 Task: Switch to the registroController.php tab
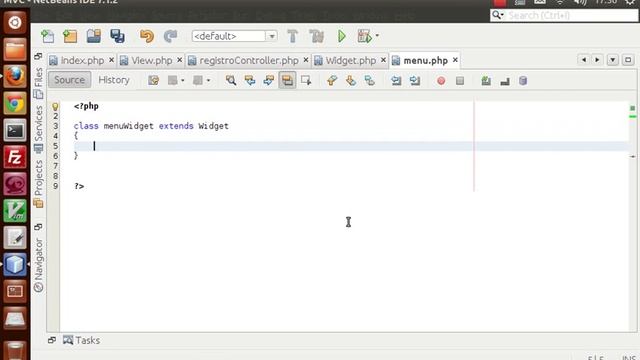[249, 60]
